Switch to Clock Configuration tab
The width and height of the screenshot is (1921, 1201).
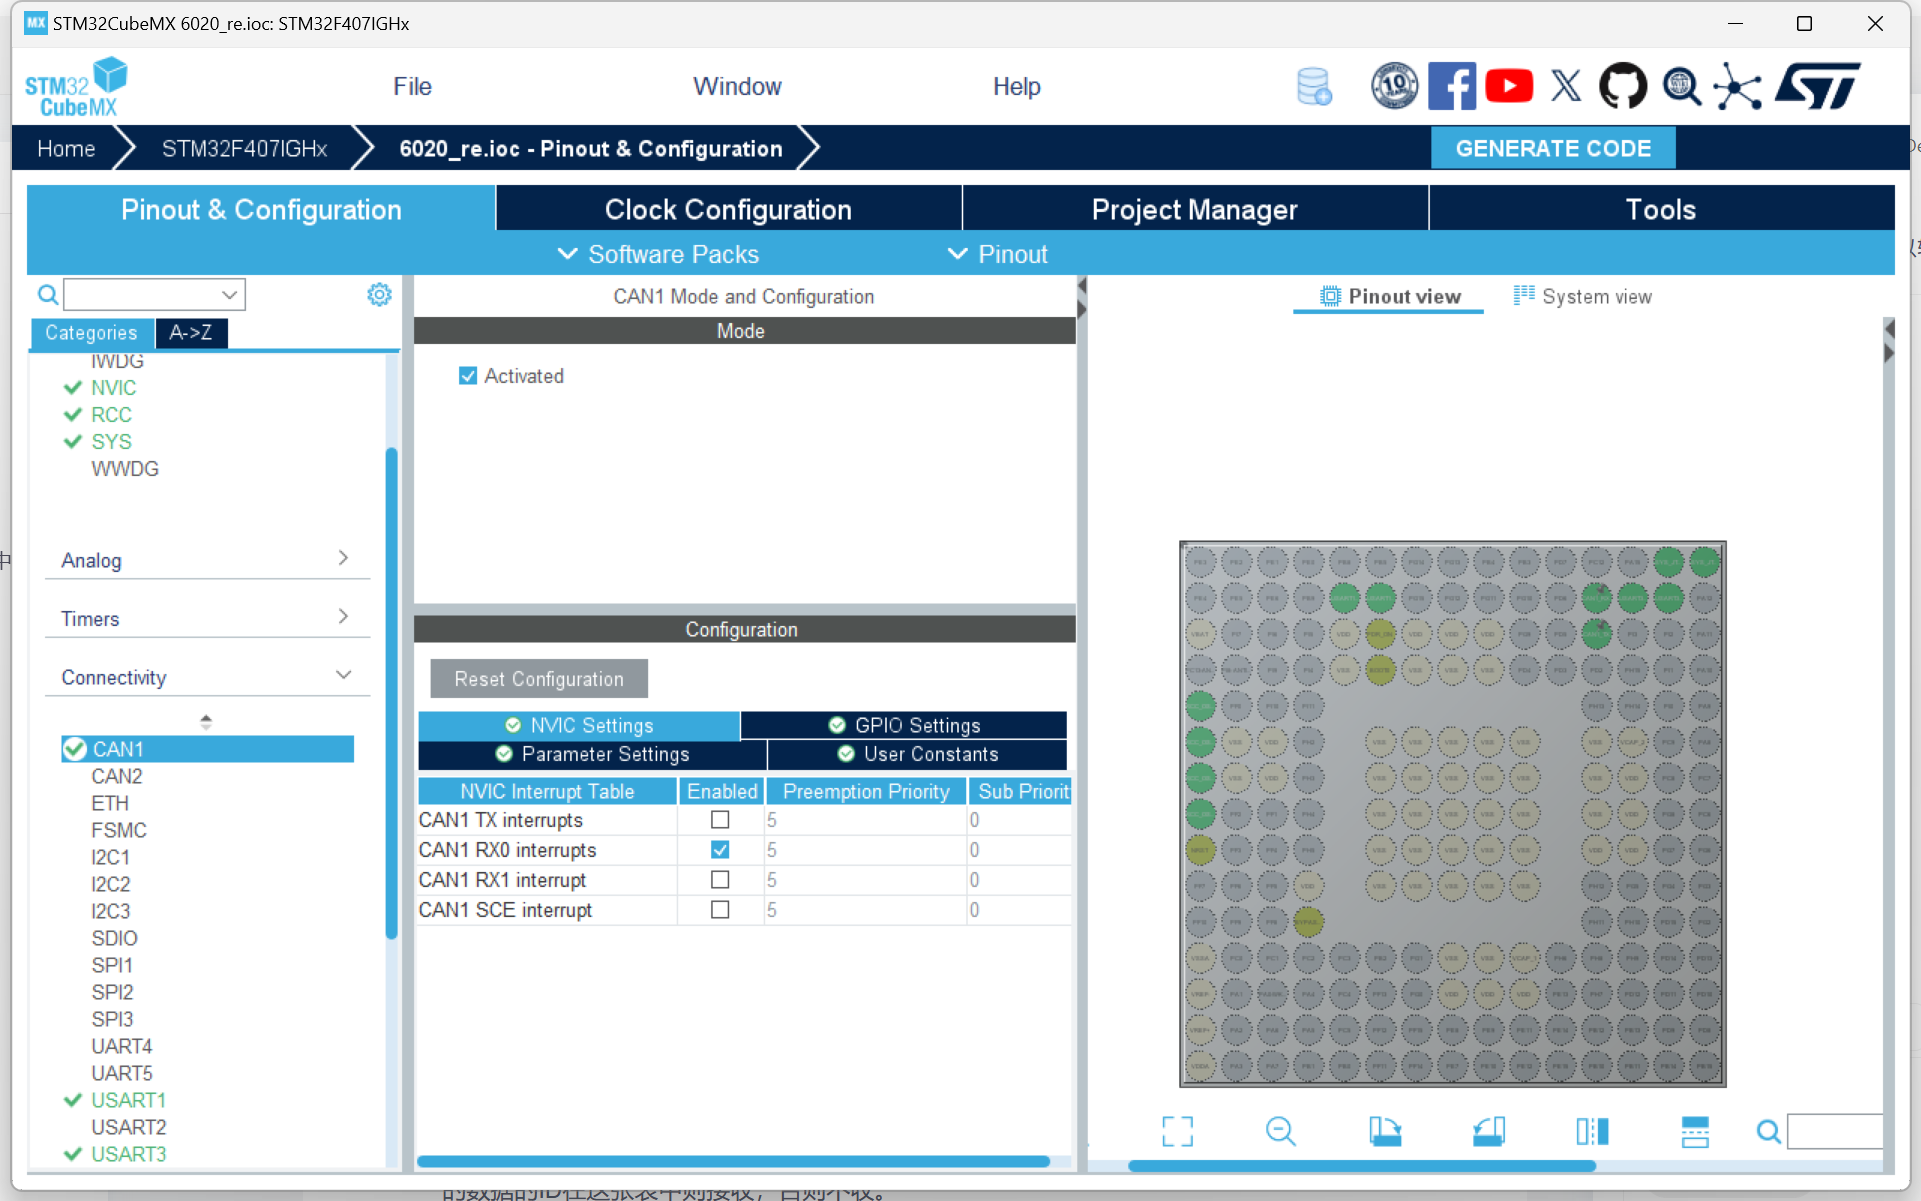pyautogui.click(x=728, y=209)
